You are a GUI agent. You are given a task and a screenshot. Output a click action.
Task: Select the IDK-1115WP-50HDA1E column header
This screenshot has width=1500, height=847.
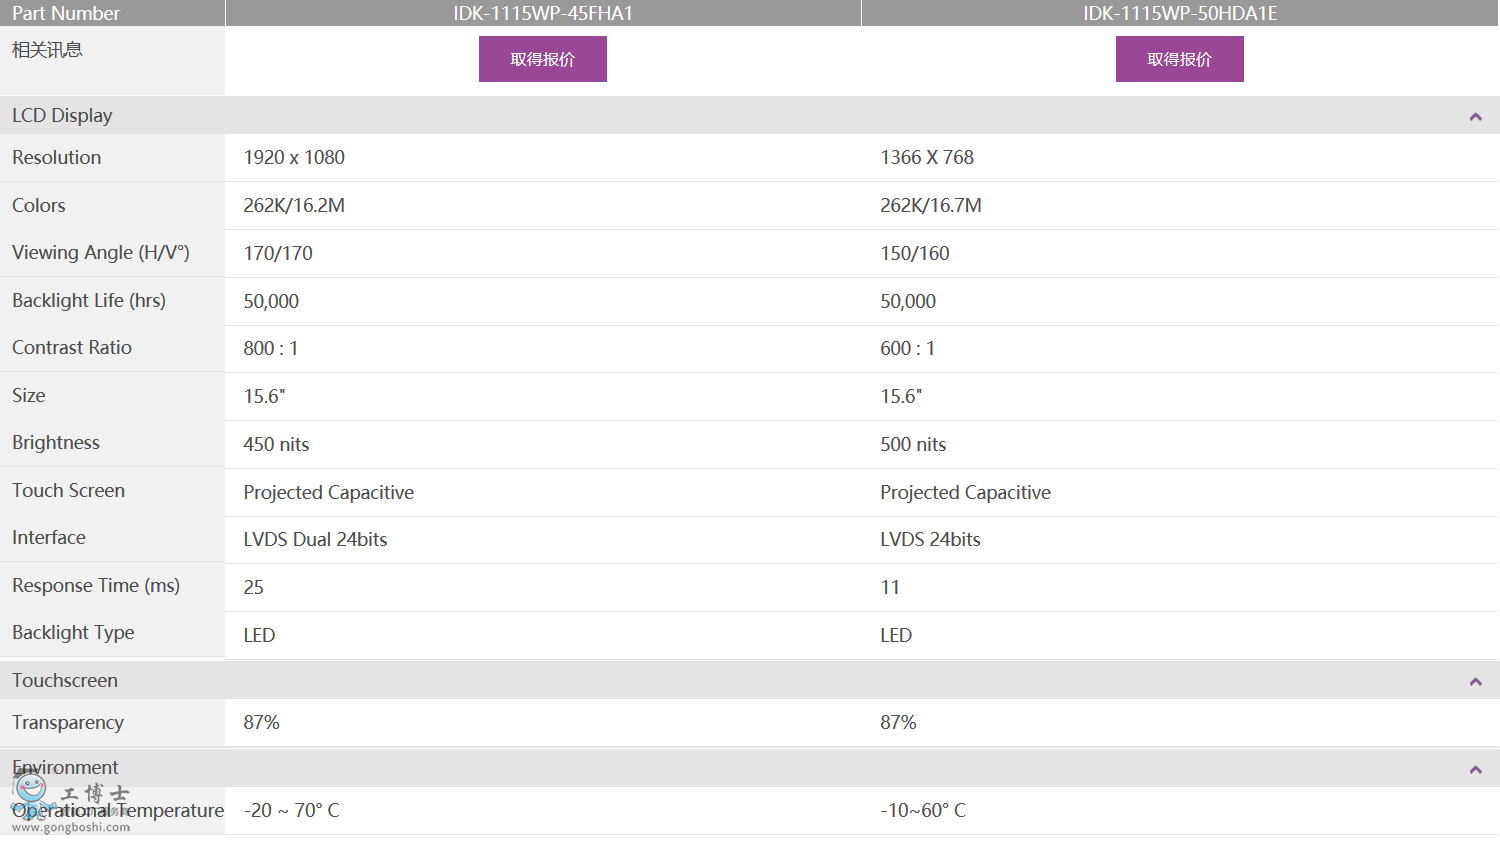(x=1179, y=13)
